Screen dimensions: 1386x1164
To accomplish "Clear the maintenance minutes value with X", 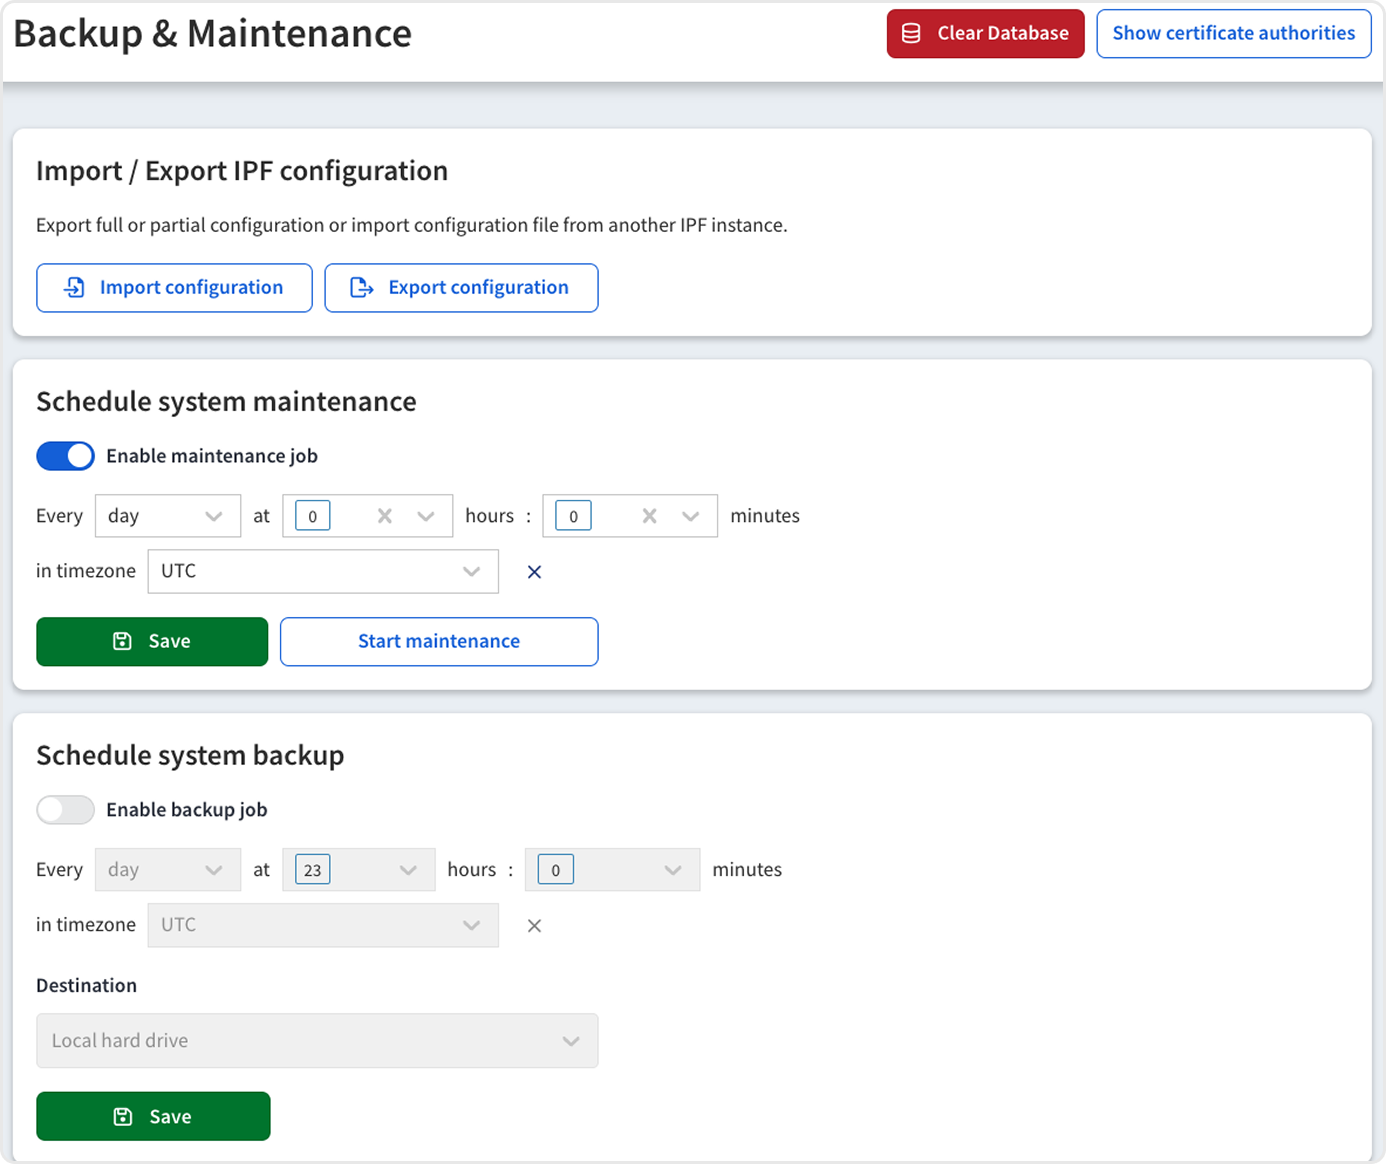I will [649, 516].
